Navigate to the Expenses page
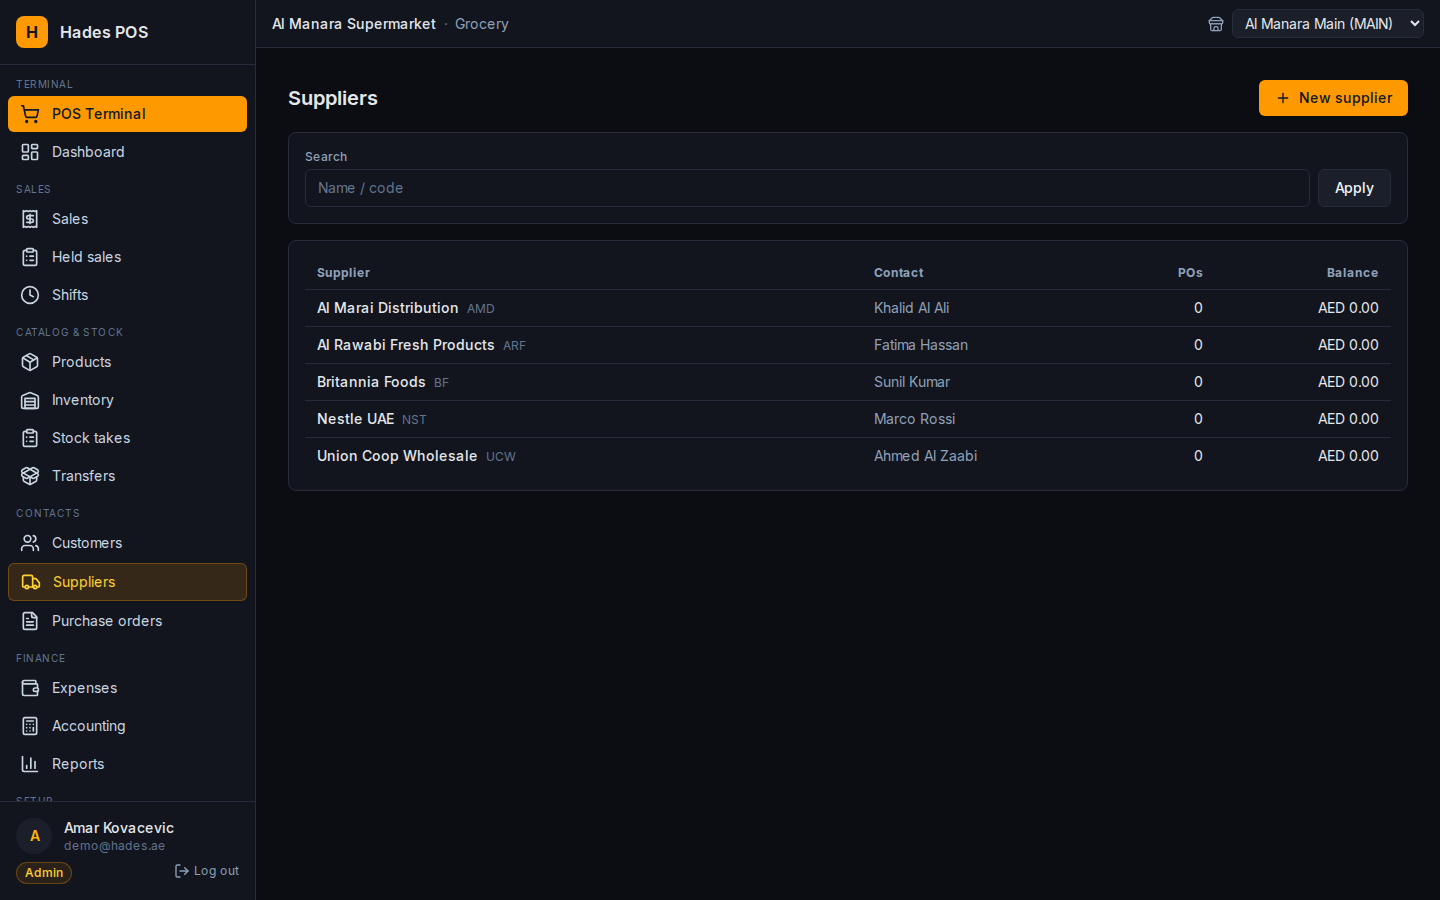1440x900 pixels. pos(127,688)
